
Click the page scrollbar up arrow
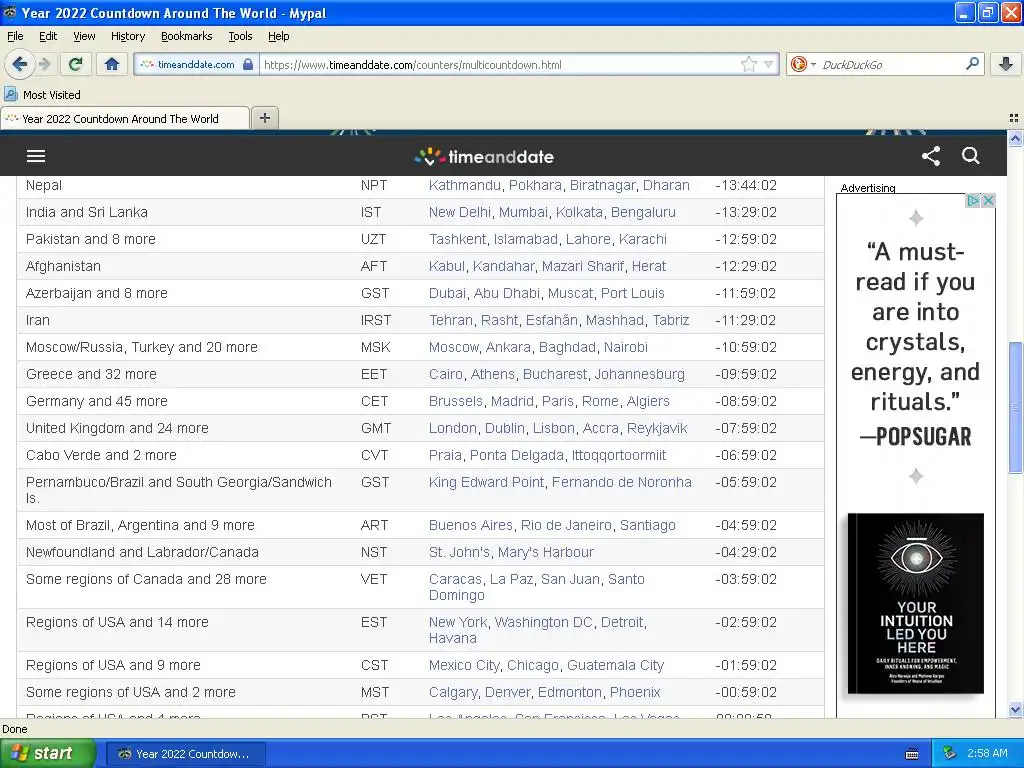1015,138
